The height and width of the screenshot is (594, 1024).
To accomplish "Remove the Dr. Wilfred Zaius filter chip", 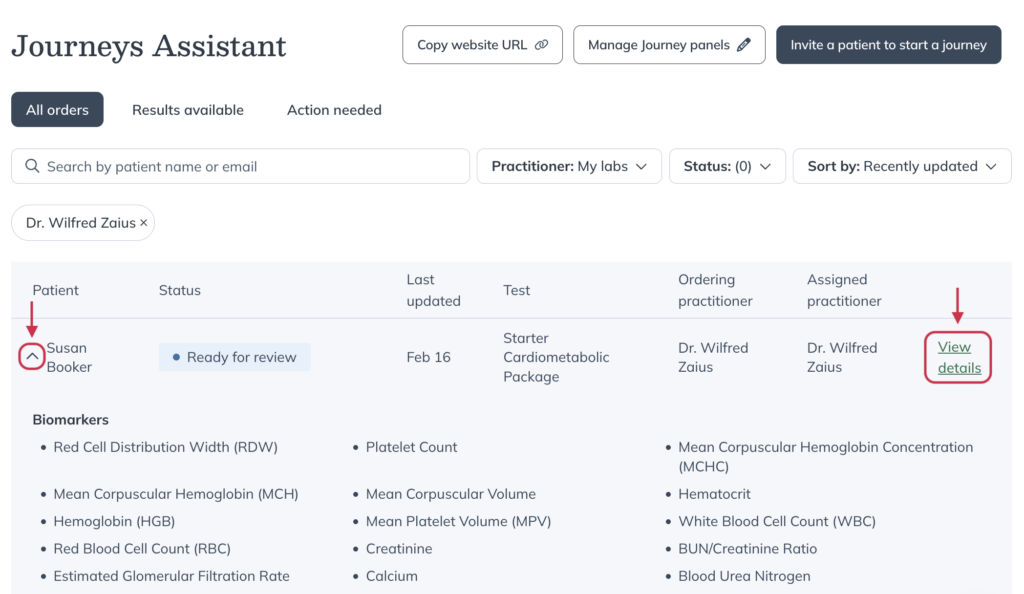I will [x=144, y=222].
